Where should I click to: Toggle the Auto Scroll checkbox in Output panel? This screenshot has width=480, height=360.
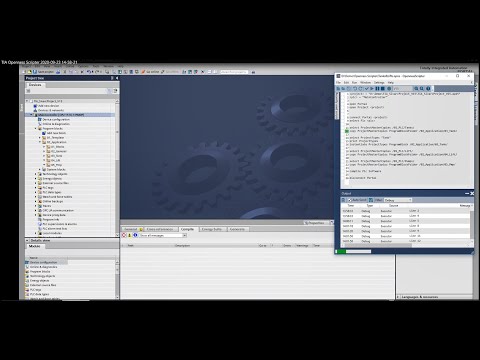click(x=350, y=200)
